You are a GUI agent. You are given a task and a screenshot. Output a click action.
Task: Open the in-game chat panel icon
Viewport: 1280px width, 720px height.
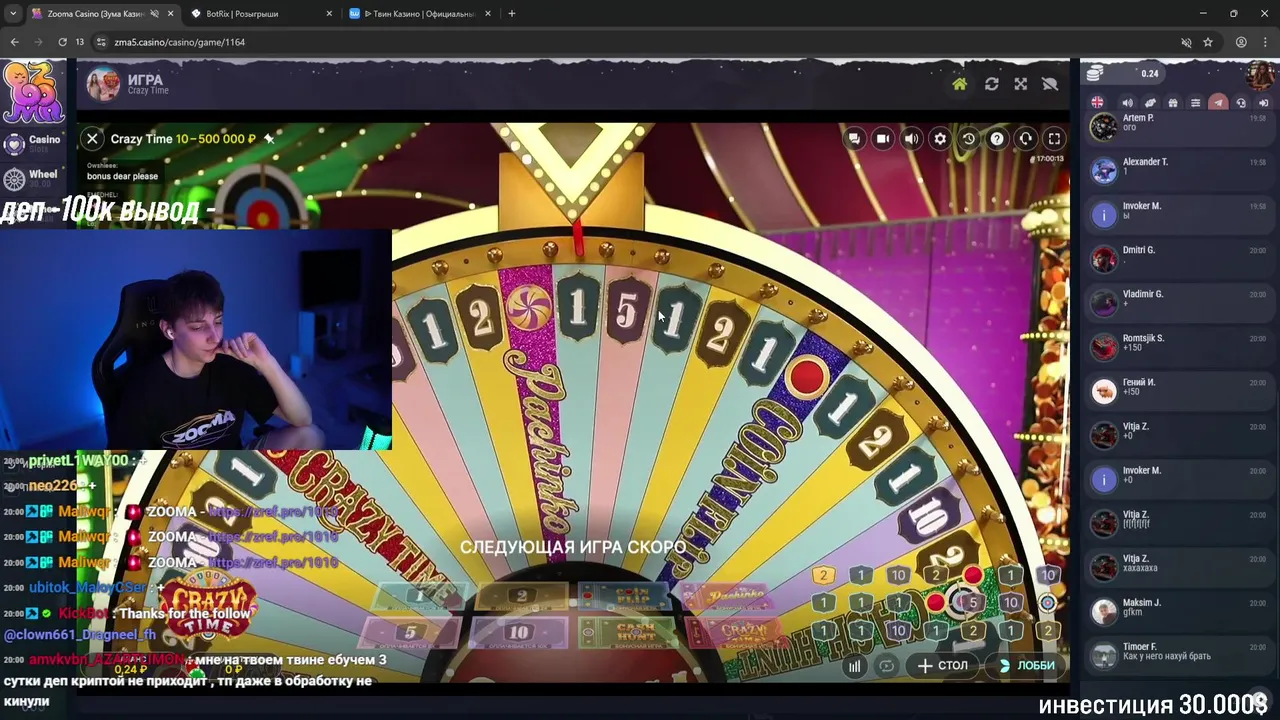854,139
